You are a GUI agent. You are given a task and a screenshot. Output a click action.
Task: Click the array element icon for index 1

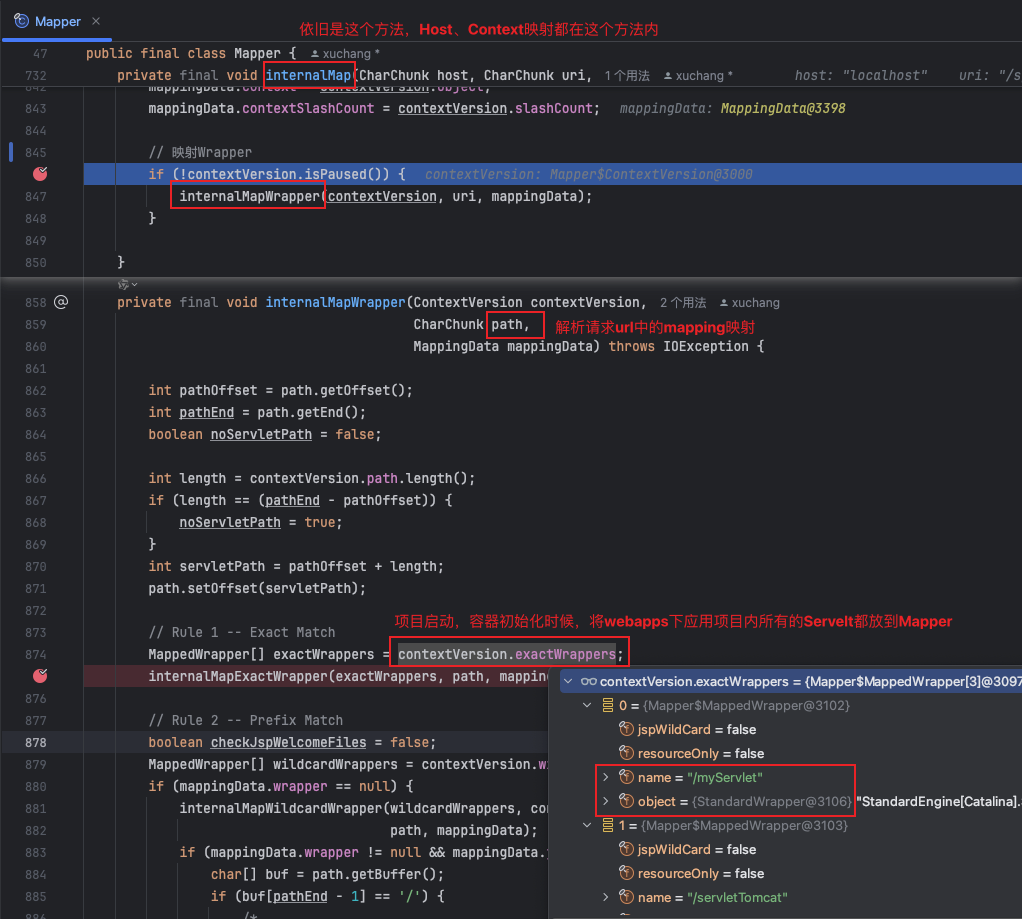coord(608,826)
